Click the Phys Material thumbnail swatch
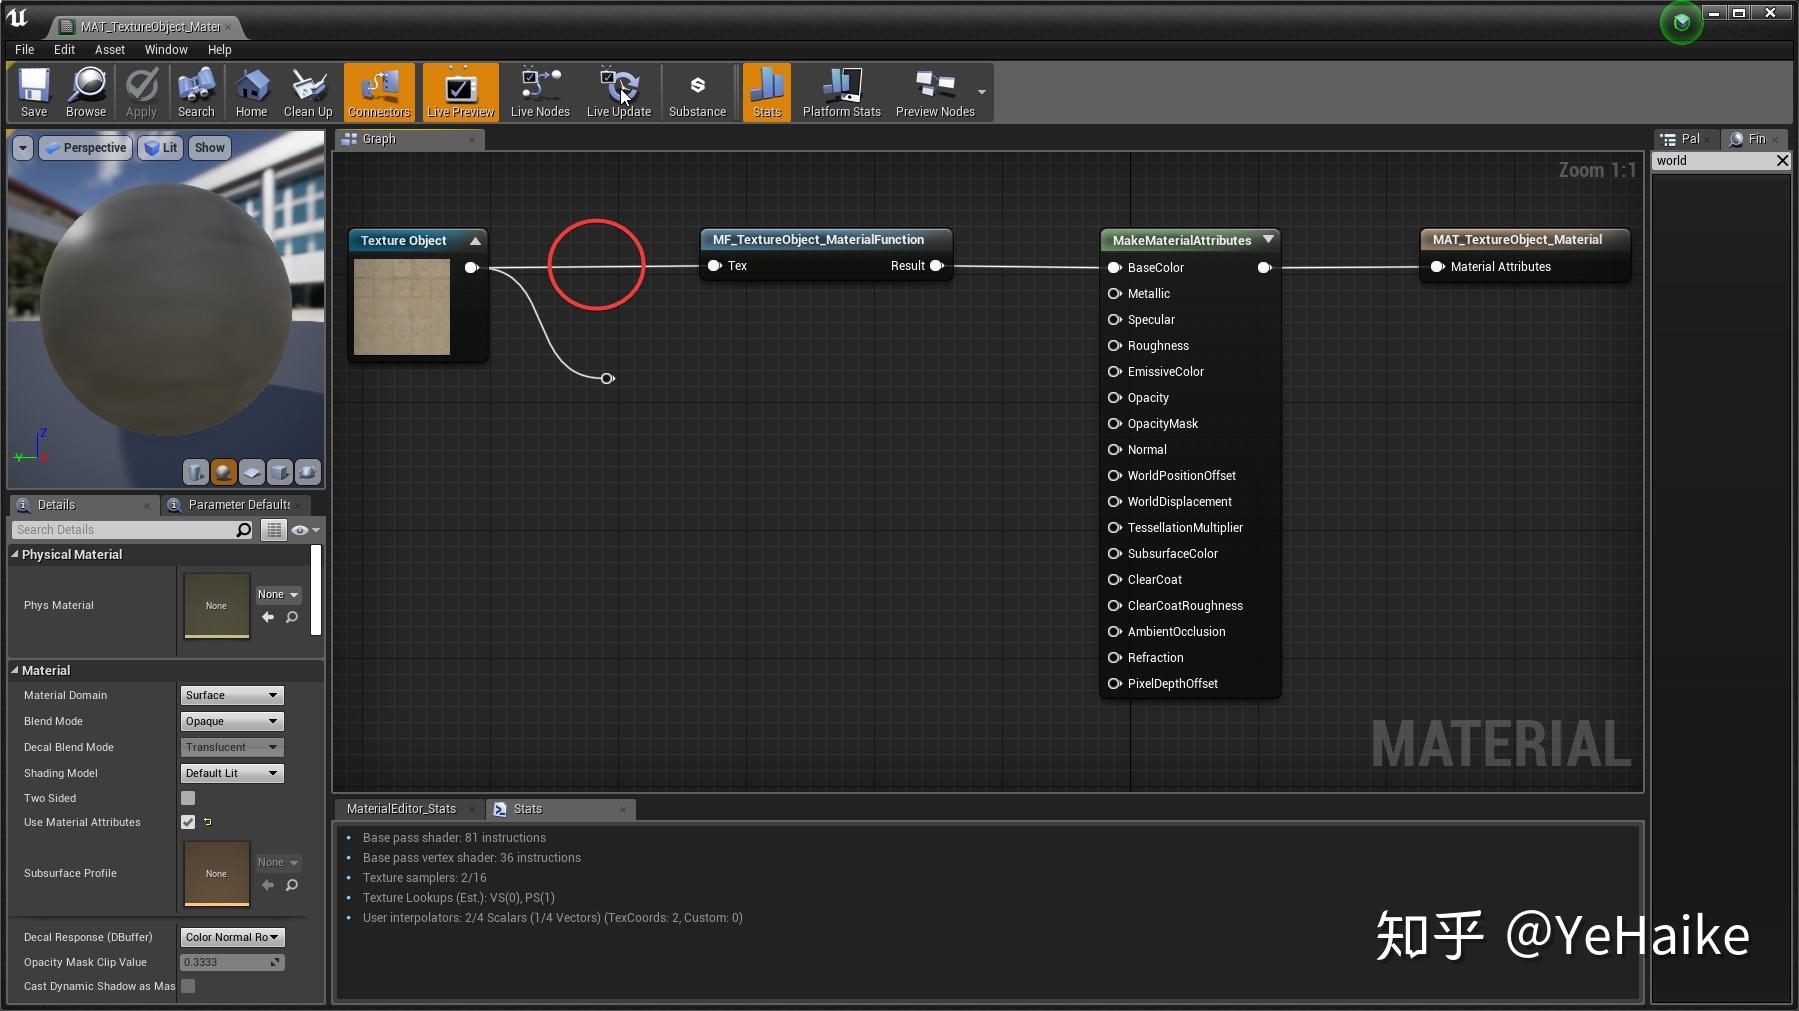Viewport: 1799px width, 1011px height. (216, 605)
